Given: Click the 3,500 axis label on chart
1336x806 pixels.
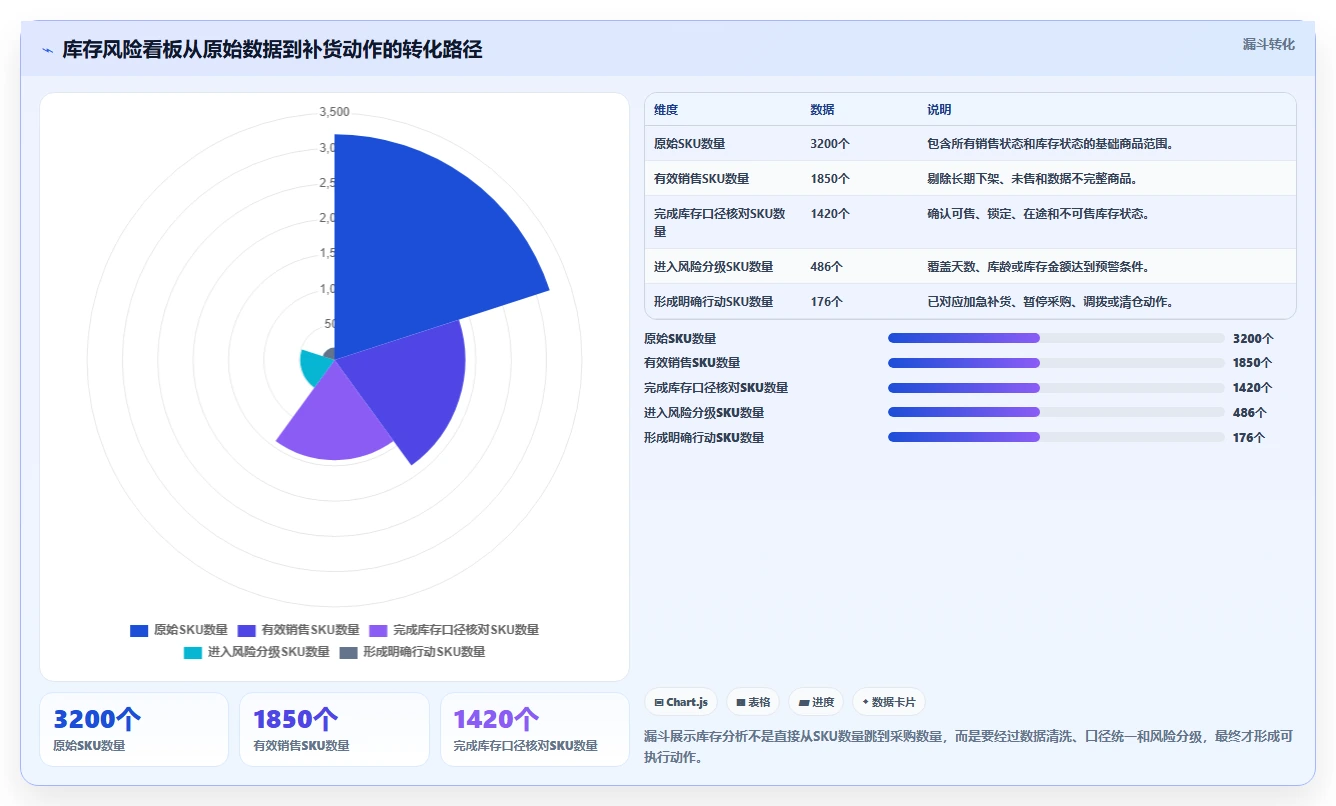Looking at the screenshot, I should (334, 112).
